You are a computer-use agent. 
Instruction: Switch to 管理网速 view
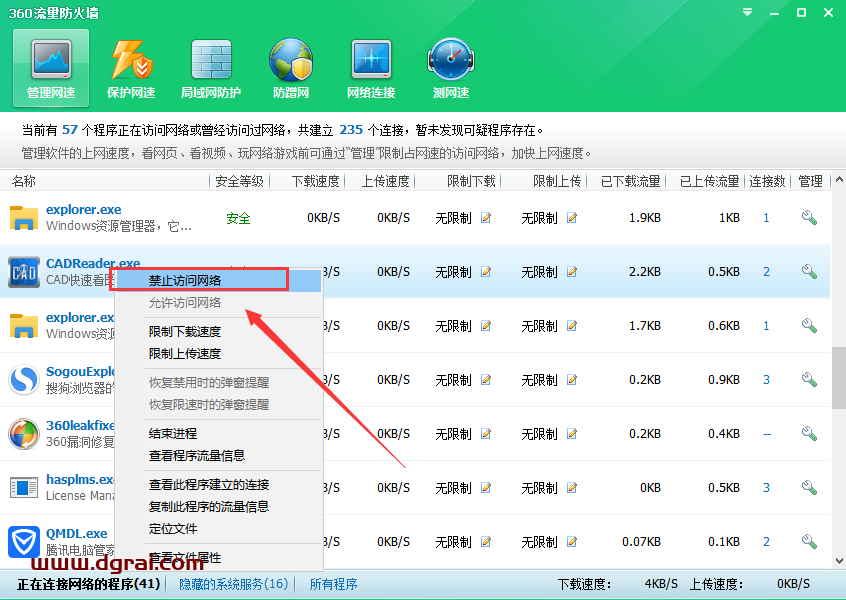pos(51,67)
